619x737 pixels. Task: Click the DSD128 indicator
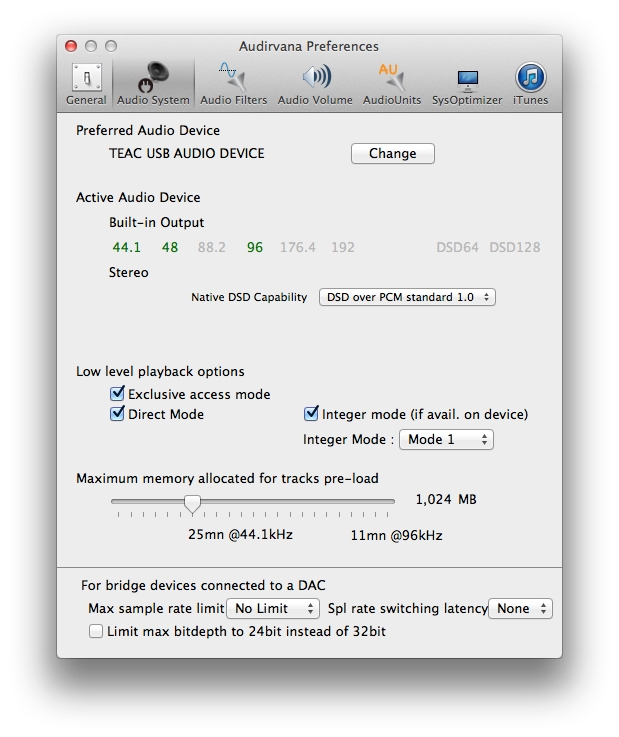(x=515, y=247)
